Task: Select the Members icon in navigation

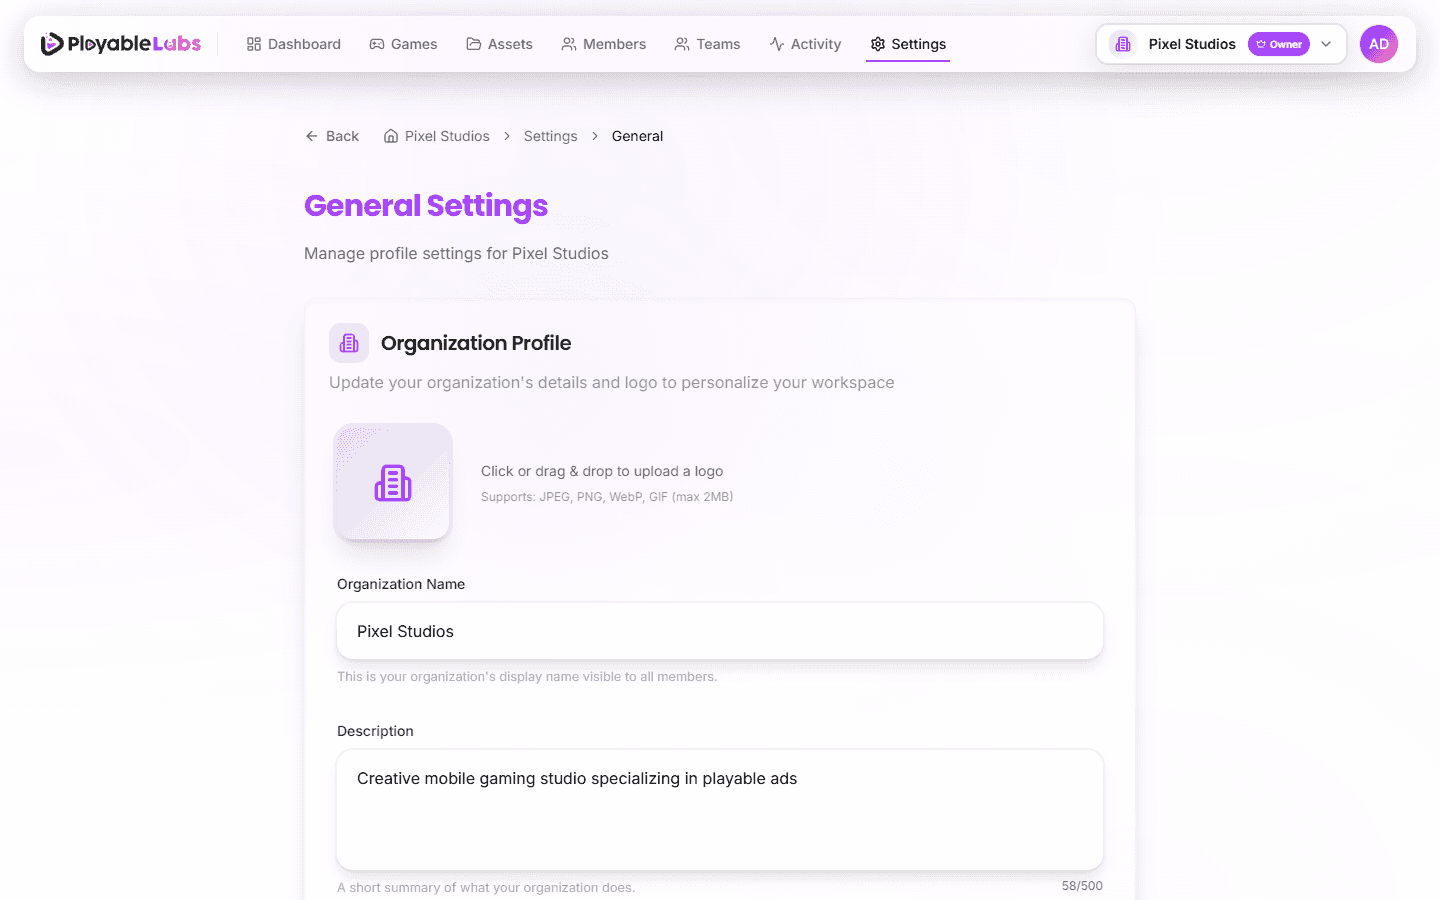Action: coord(567,43)
